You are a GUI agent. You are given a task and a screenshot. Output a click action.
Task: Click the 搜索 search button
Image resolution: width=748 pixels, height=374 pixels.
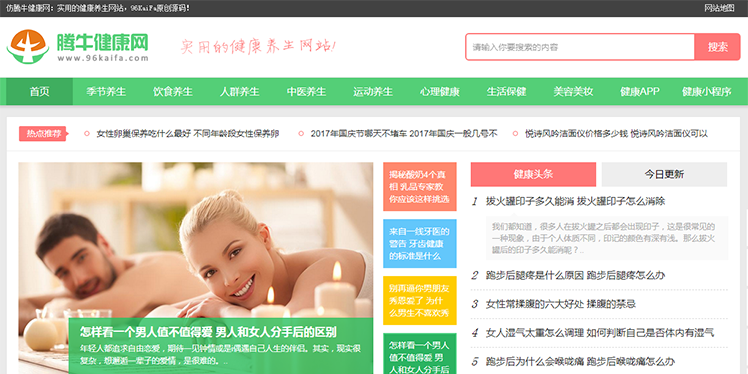[717, 47]
